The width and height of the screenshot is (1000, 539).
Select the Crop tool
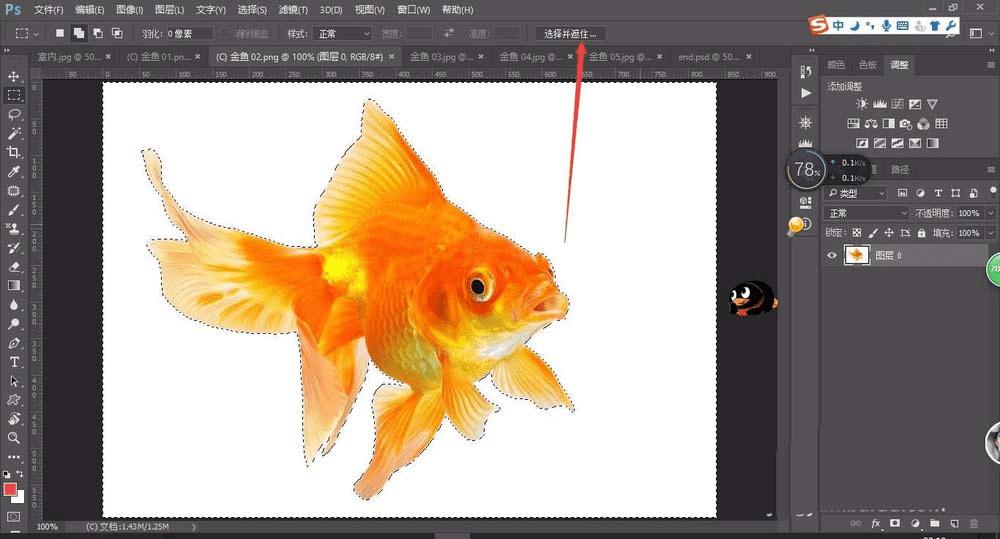click(13, 152)
